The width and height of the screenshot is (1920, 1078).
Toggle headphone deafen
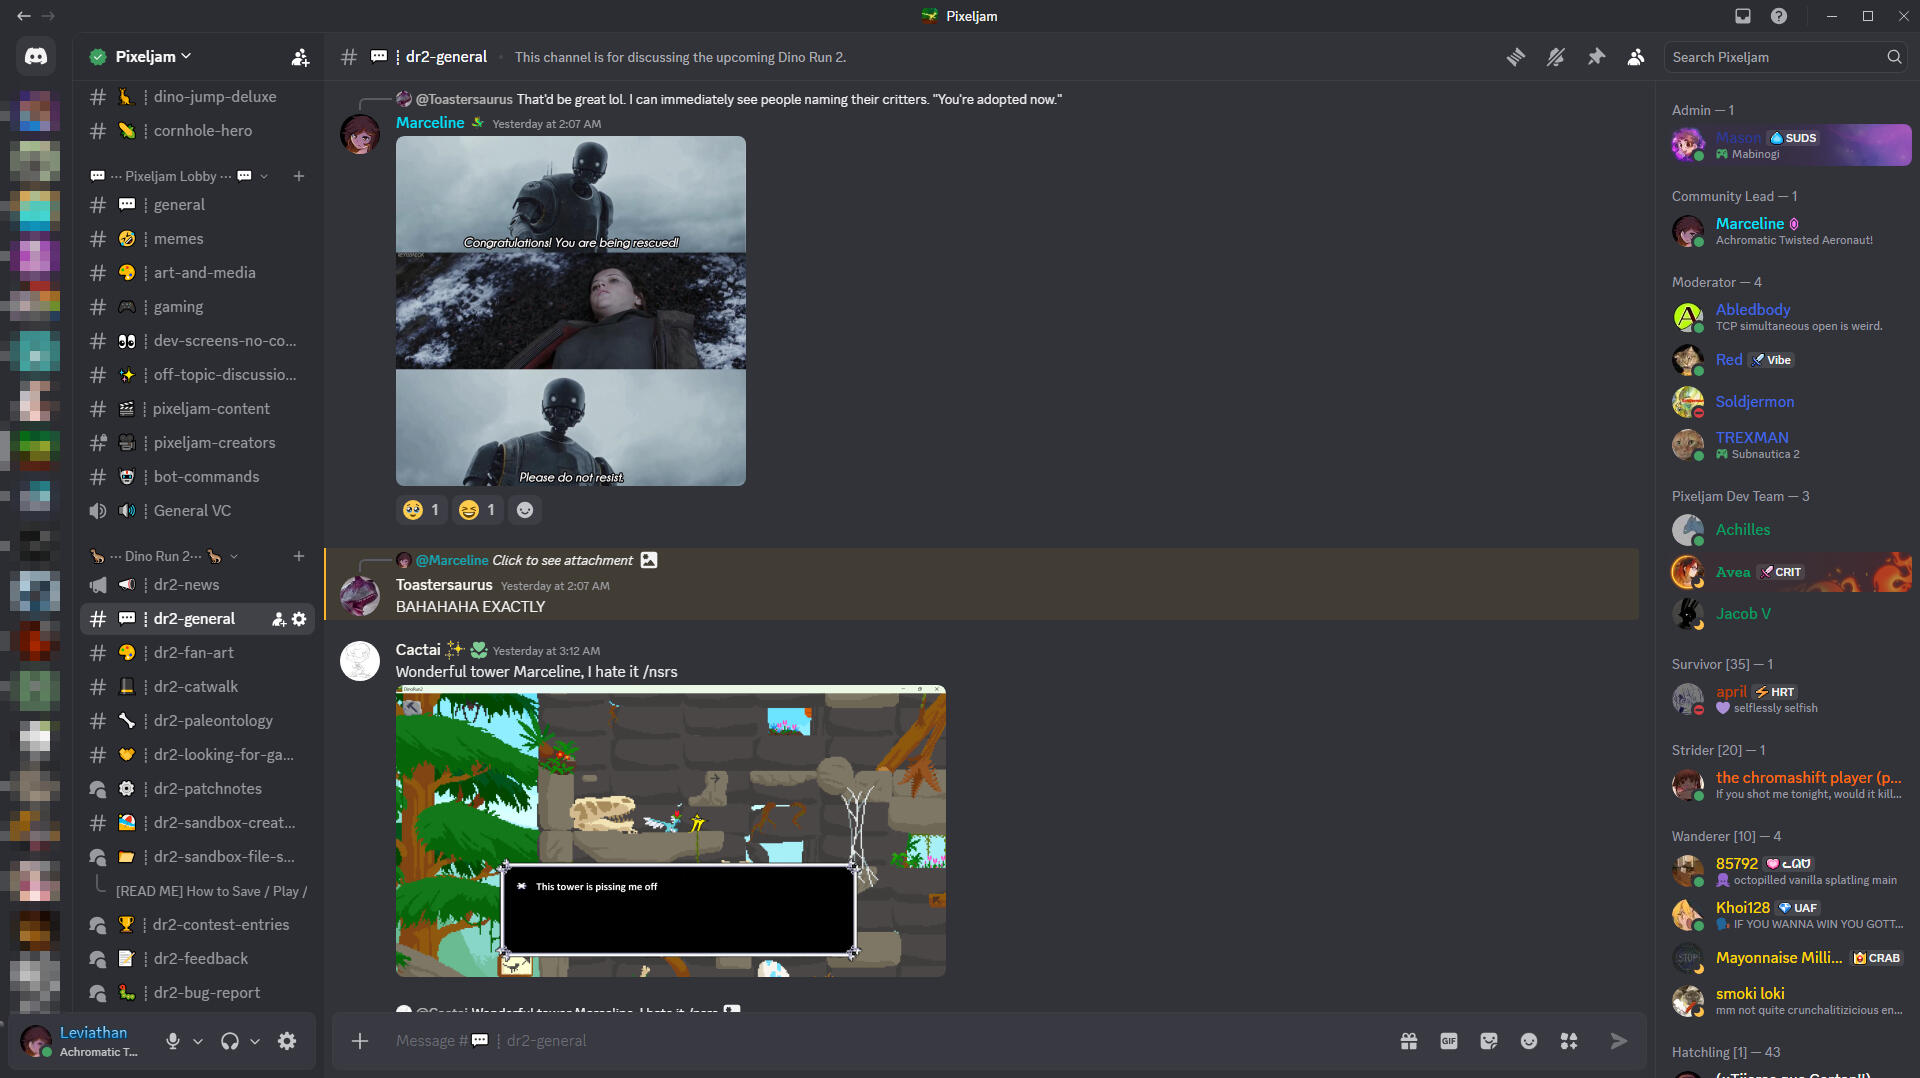click(x=230, y=1041)
